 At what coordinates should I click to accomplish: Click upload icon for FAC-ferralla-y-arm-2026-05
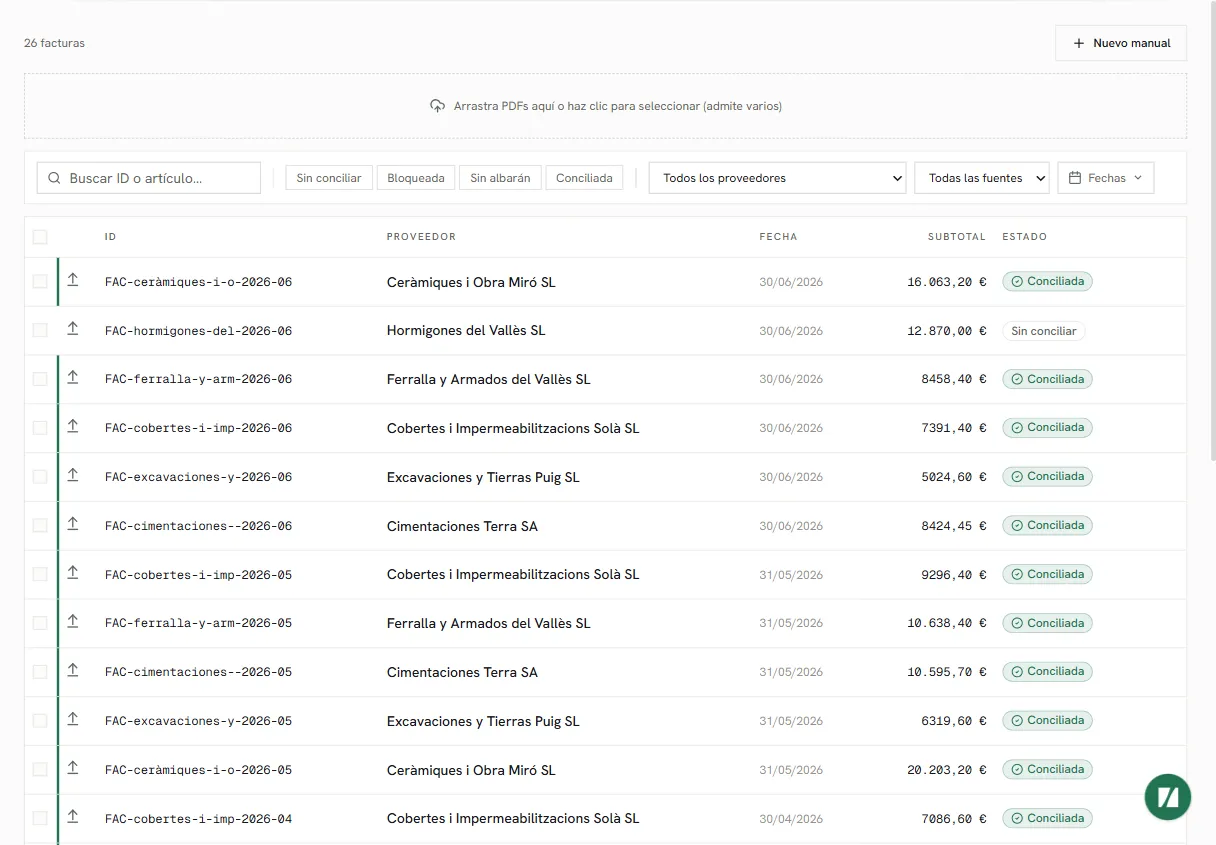(73, 622)
